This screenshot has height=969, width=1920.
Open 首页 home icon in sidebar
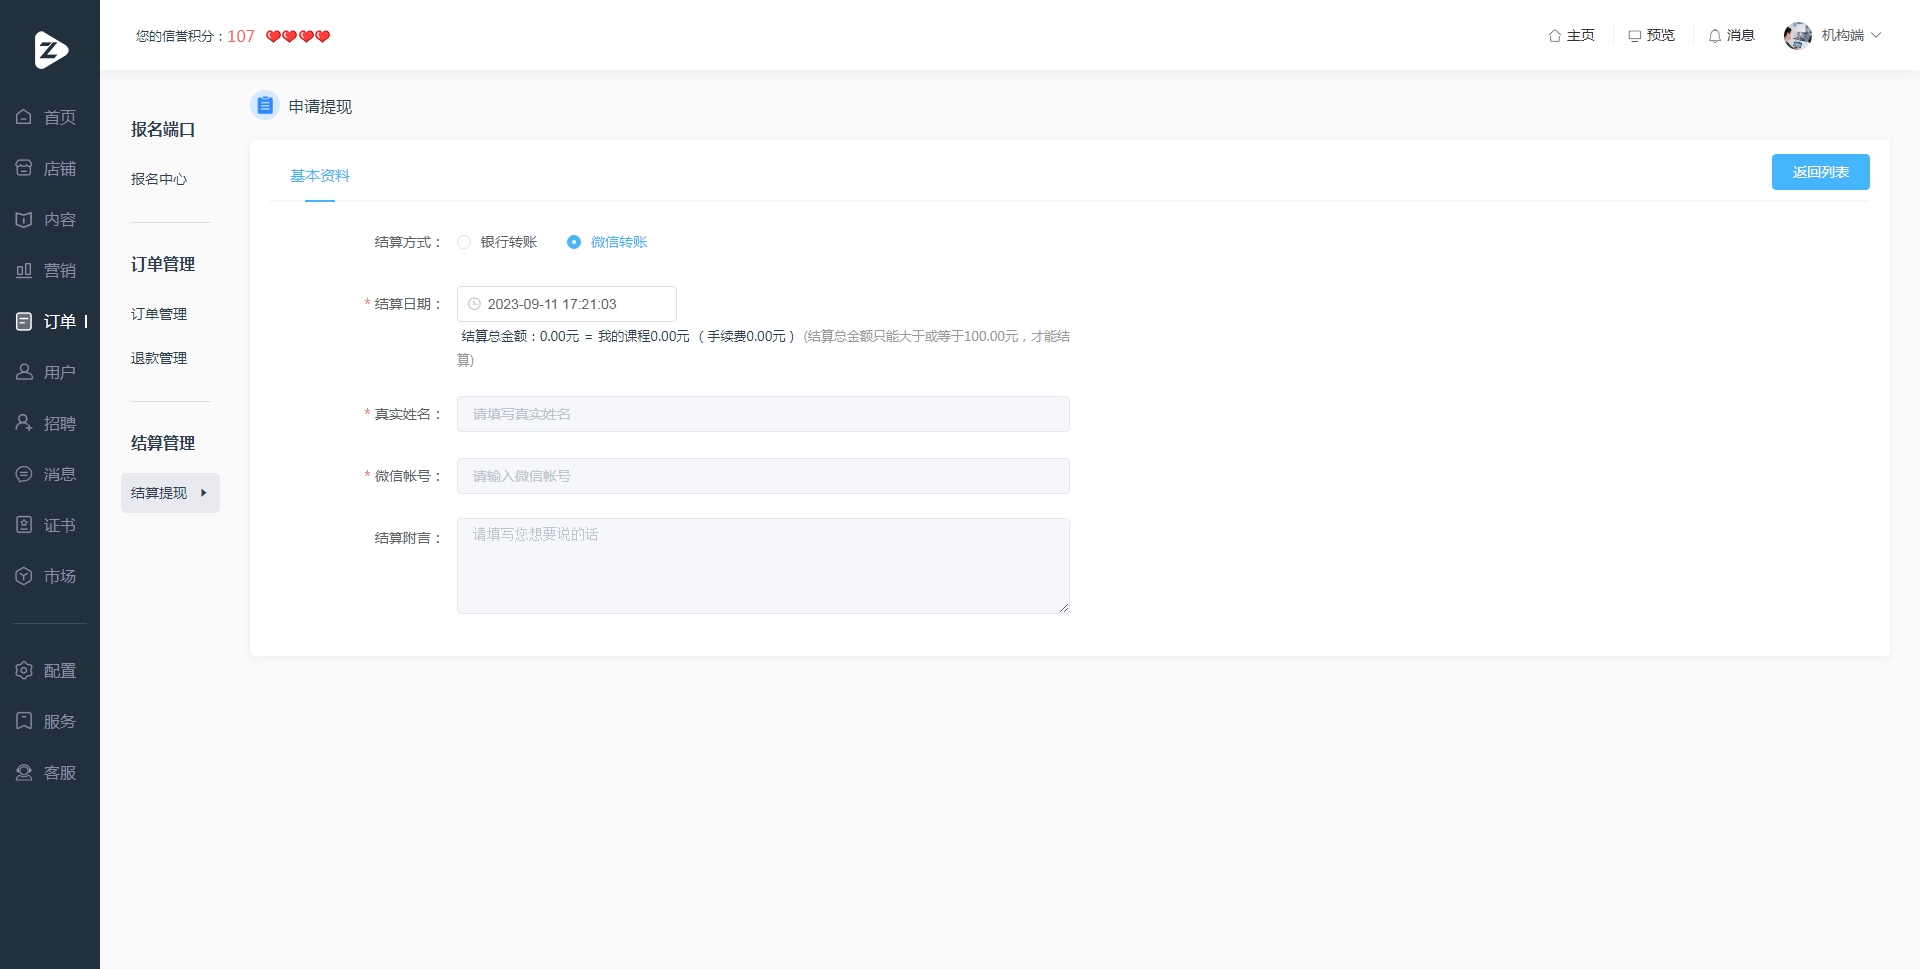coord(24,117)
